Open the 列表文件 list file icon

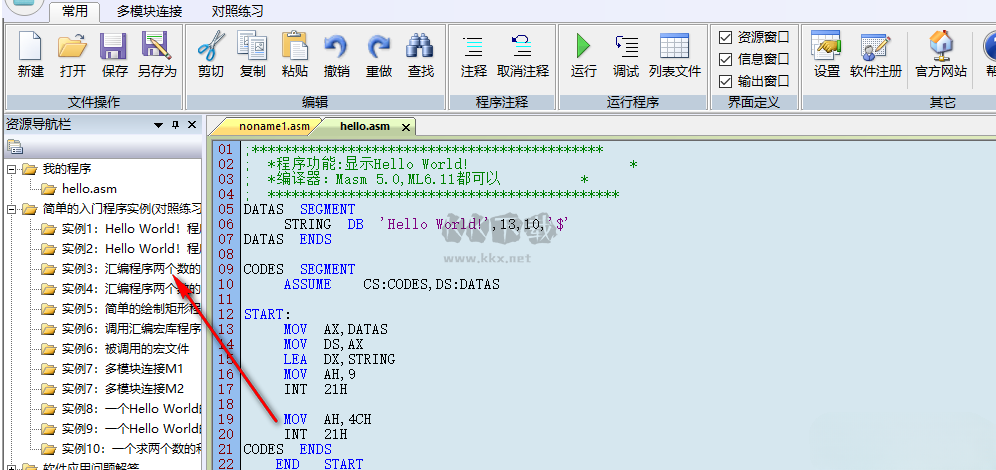coord(675,47)
